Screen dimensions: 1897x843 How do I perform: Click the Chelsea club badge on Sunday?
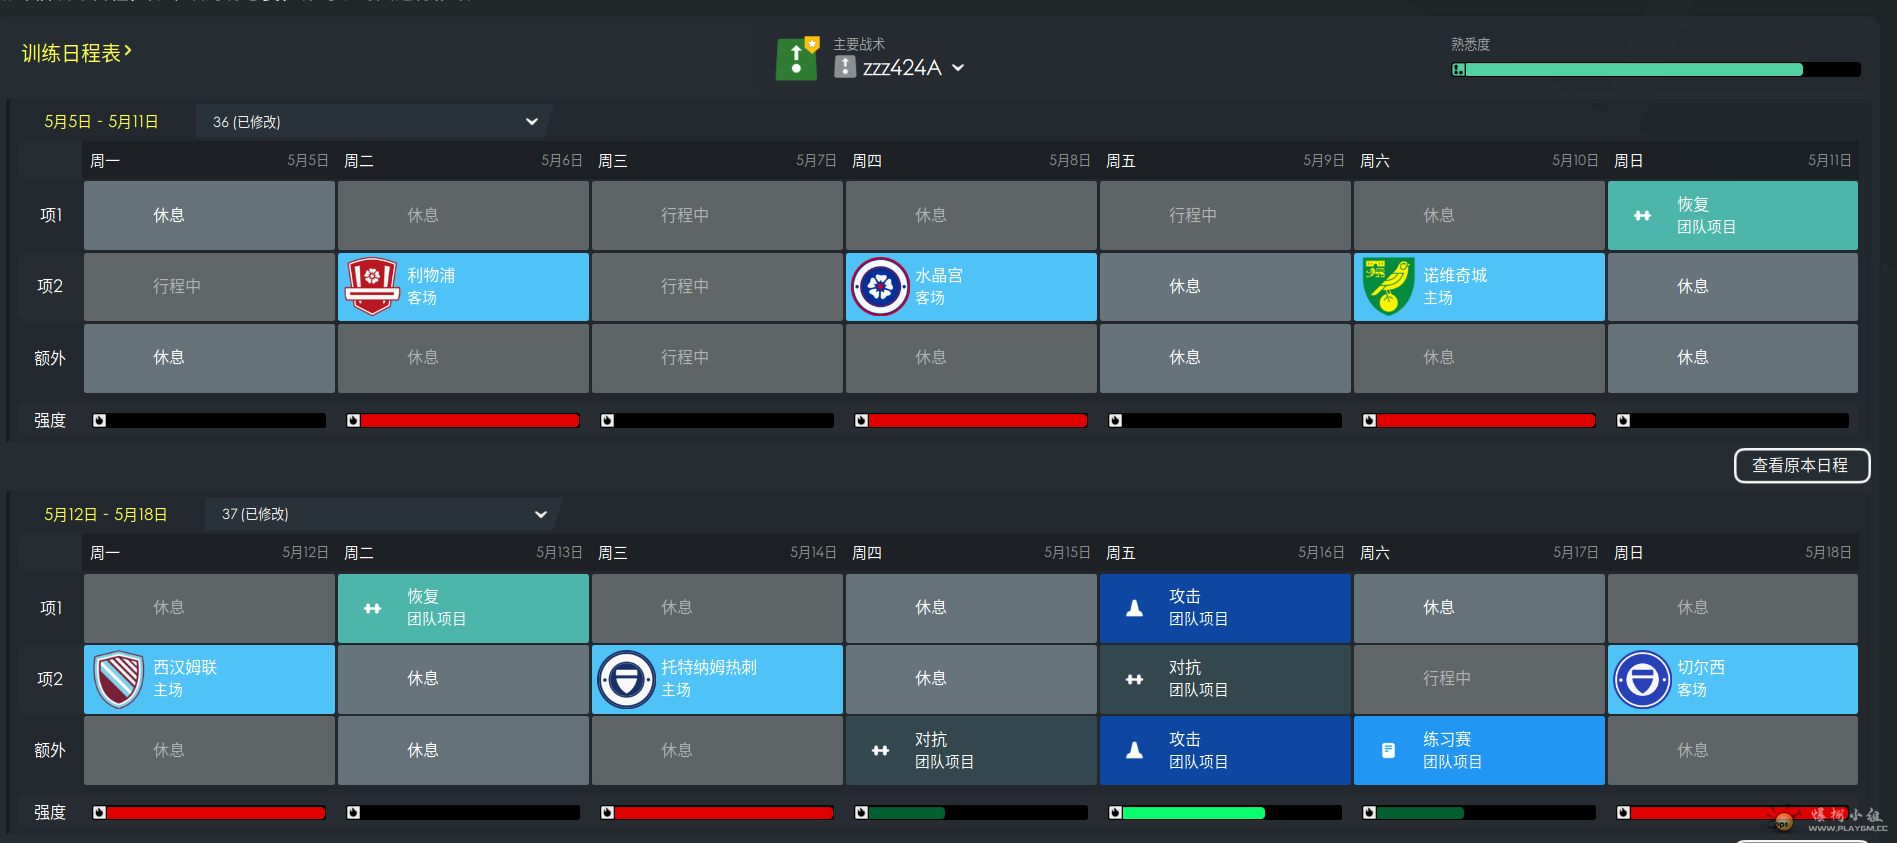click(x=1642, y=679)
